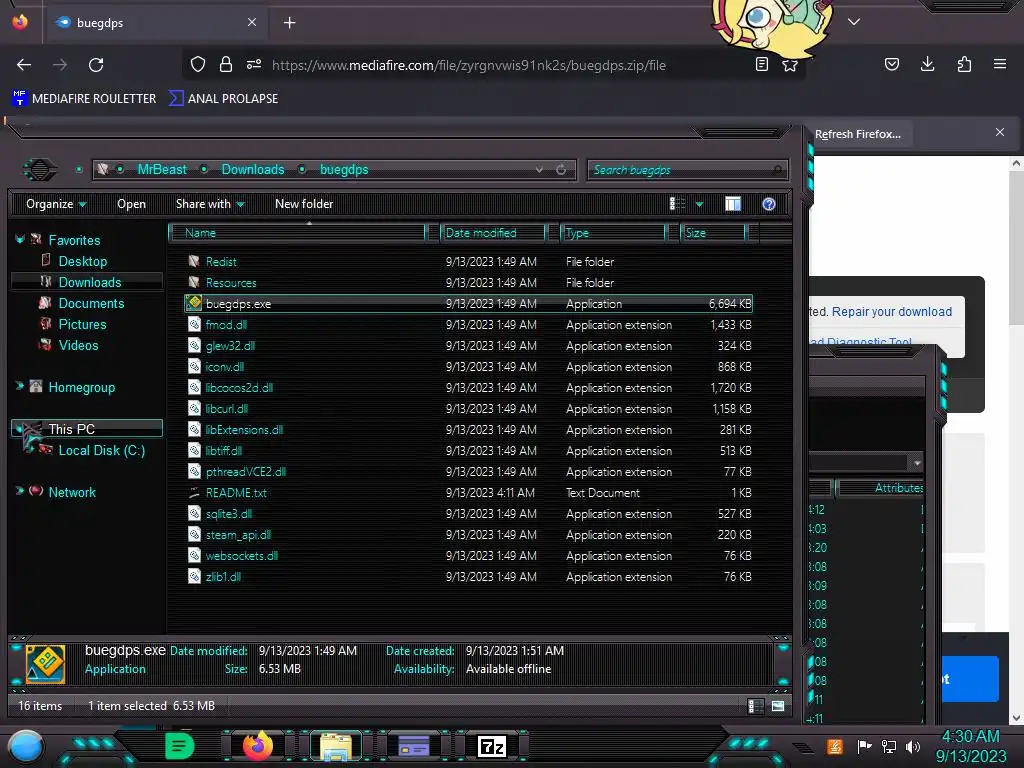Open Action Center flag tray icon
This screenshot has width=1024, height=768.
864,746
